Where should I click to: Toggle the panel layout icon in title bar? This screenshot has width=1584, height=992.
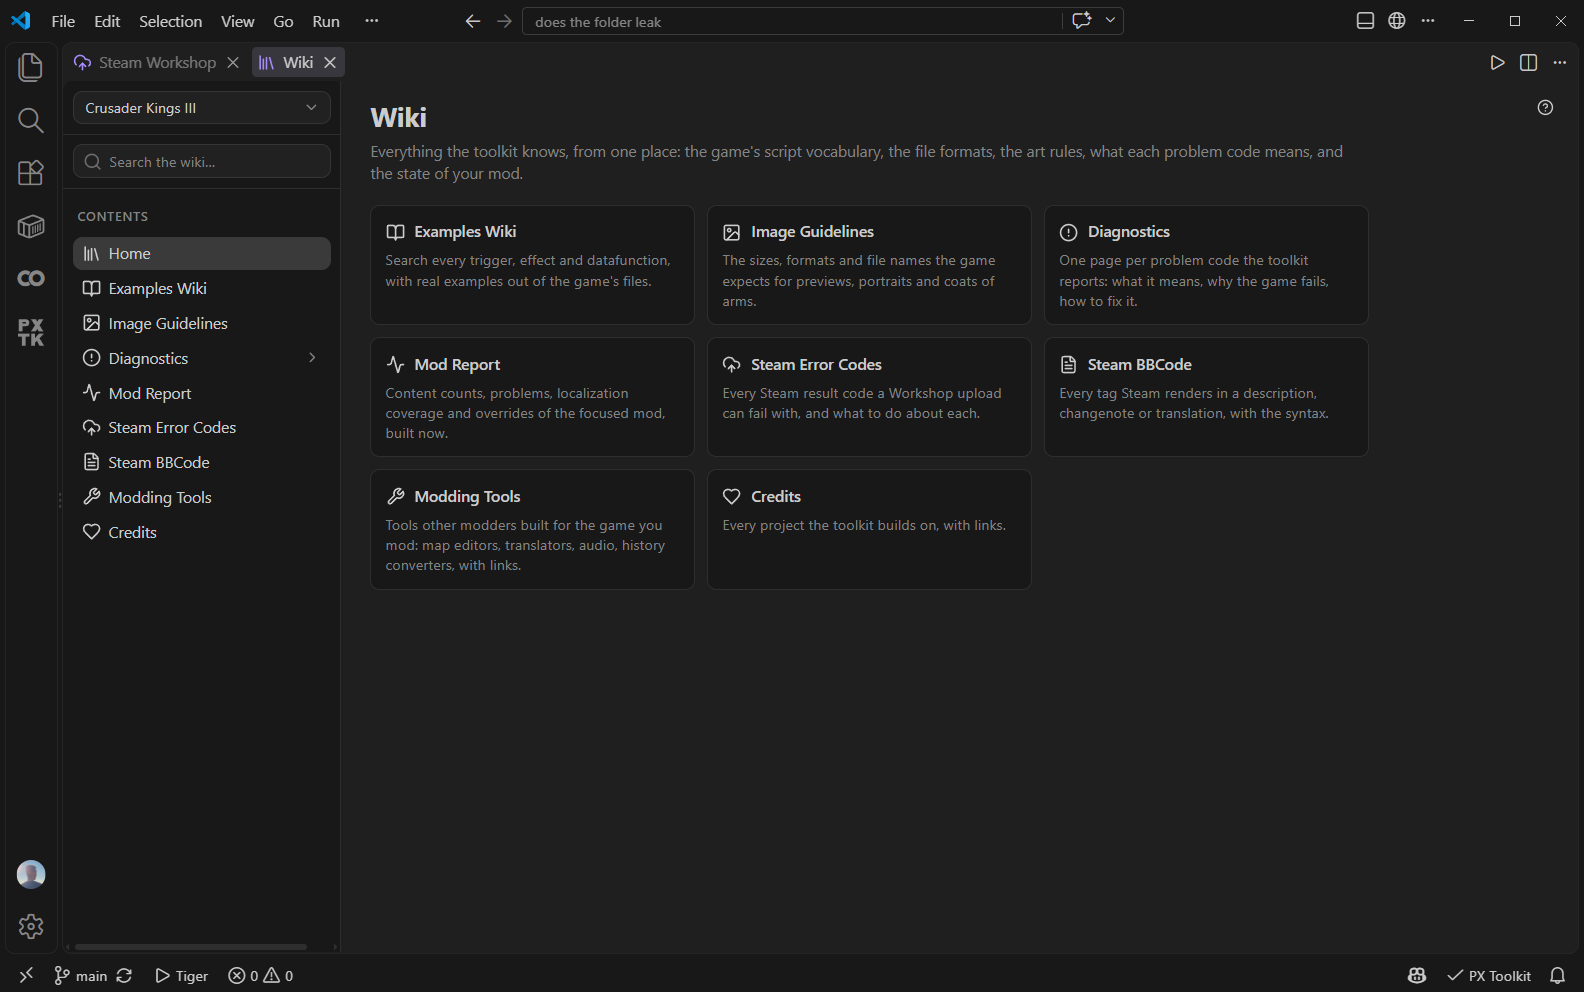point(1365,21)
